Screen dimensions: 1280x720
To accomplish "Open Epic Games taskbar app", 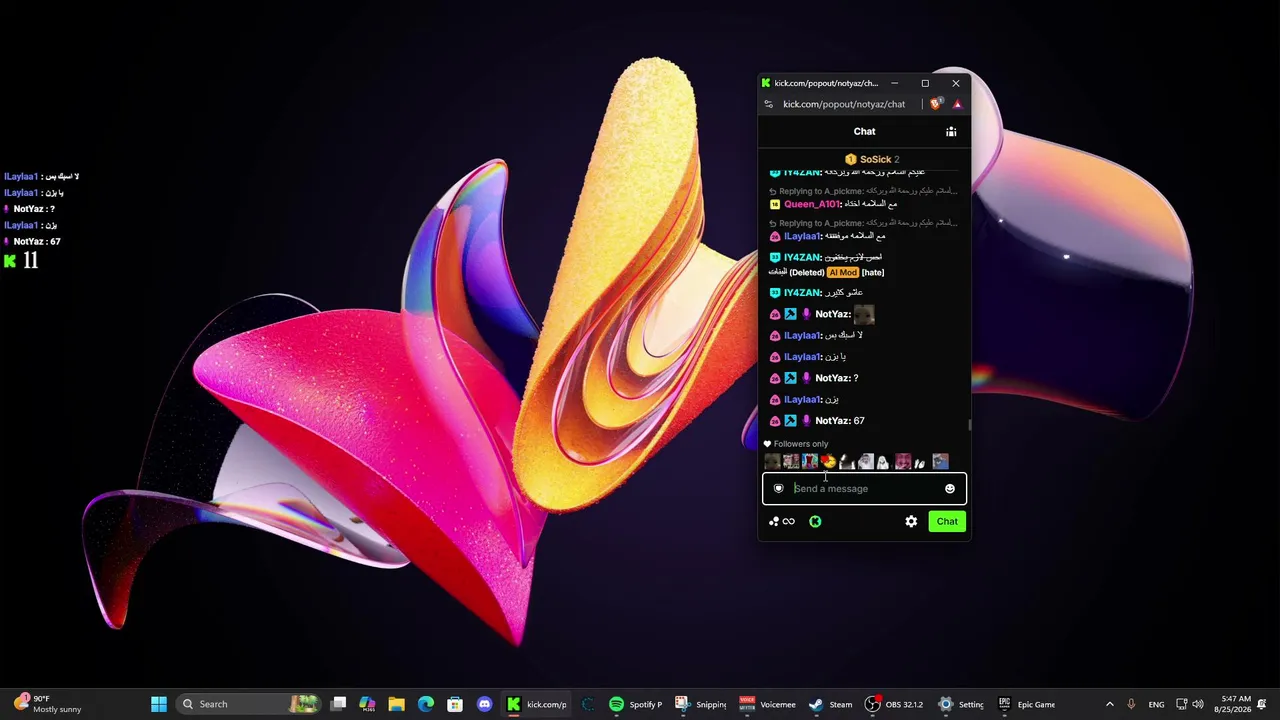I will pos(1027,704).
